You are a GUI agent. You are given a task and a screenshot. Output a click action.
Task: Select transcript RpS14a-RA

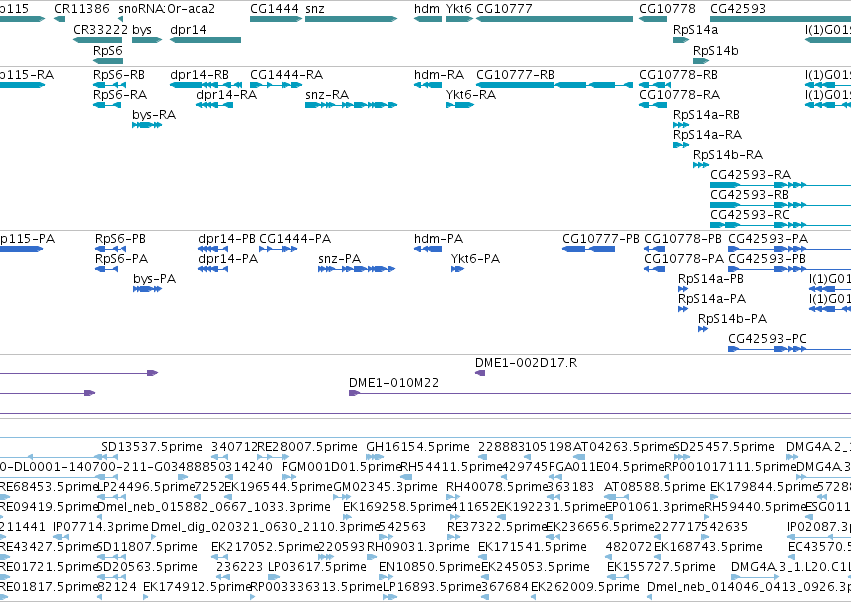[x=681, y=145]
